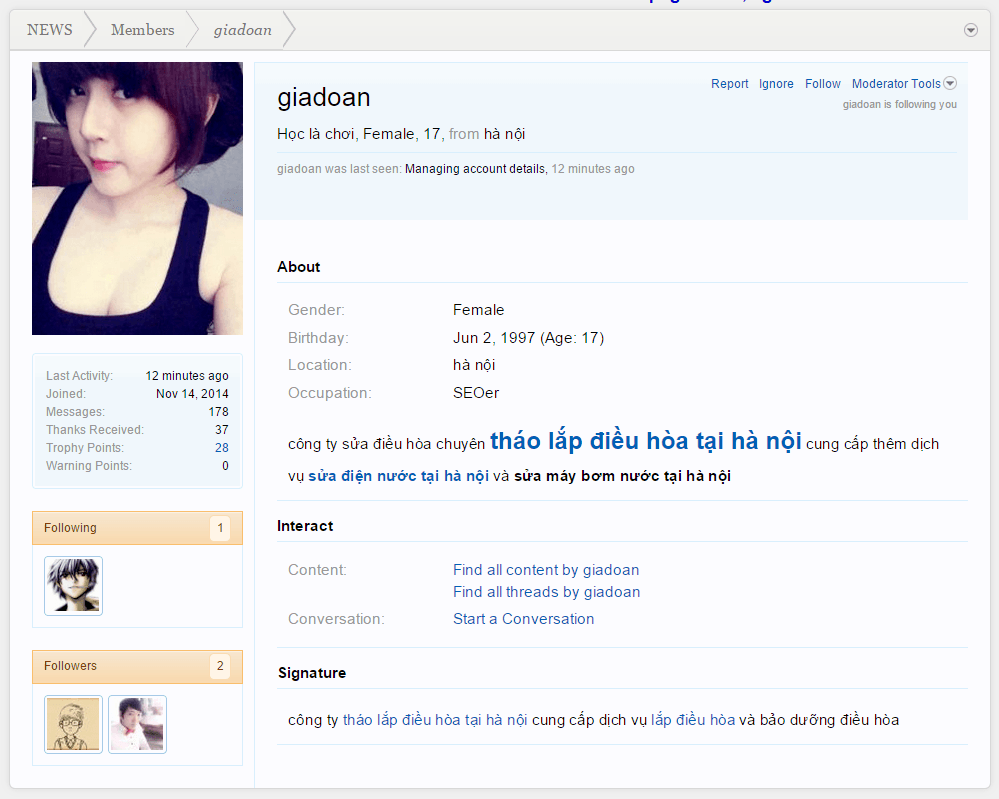The image size is (999, 799).
Task: Go to NEWS breadcrumb
Action: tap(50, 30)
